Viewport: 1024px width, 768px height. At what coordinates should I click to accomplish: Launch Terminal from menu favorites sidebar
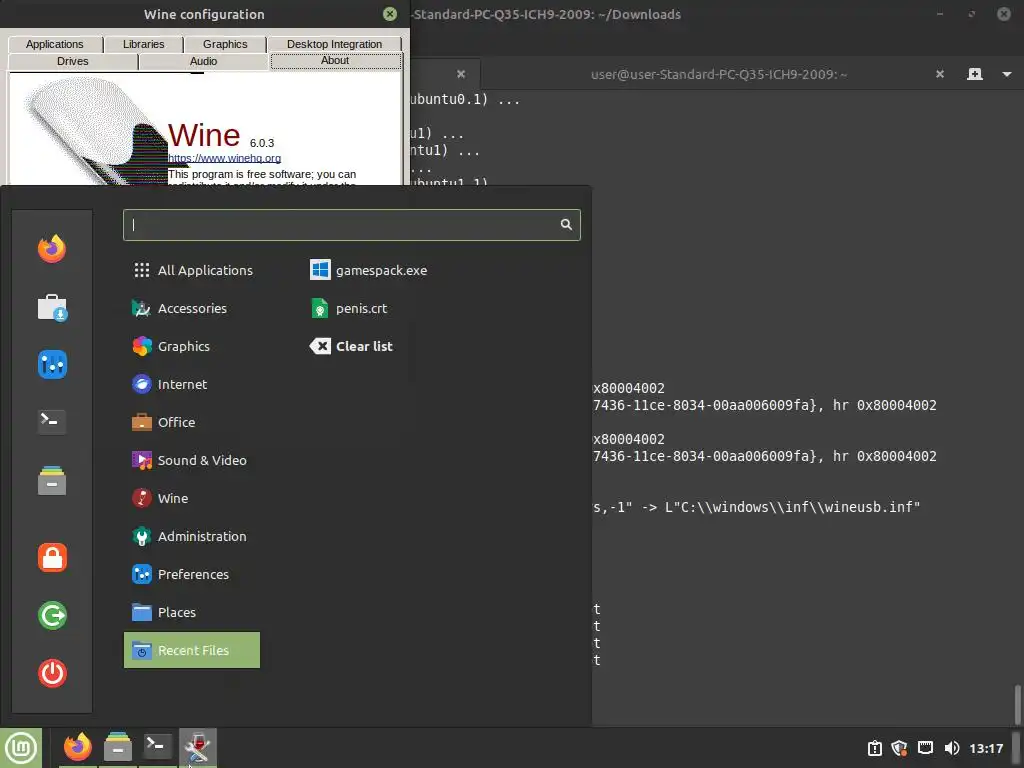(x=52, y=421)
